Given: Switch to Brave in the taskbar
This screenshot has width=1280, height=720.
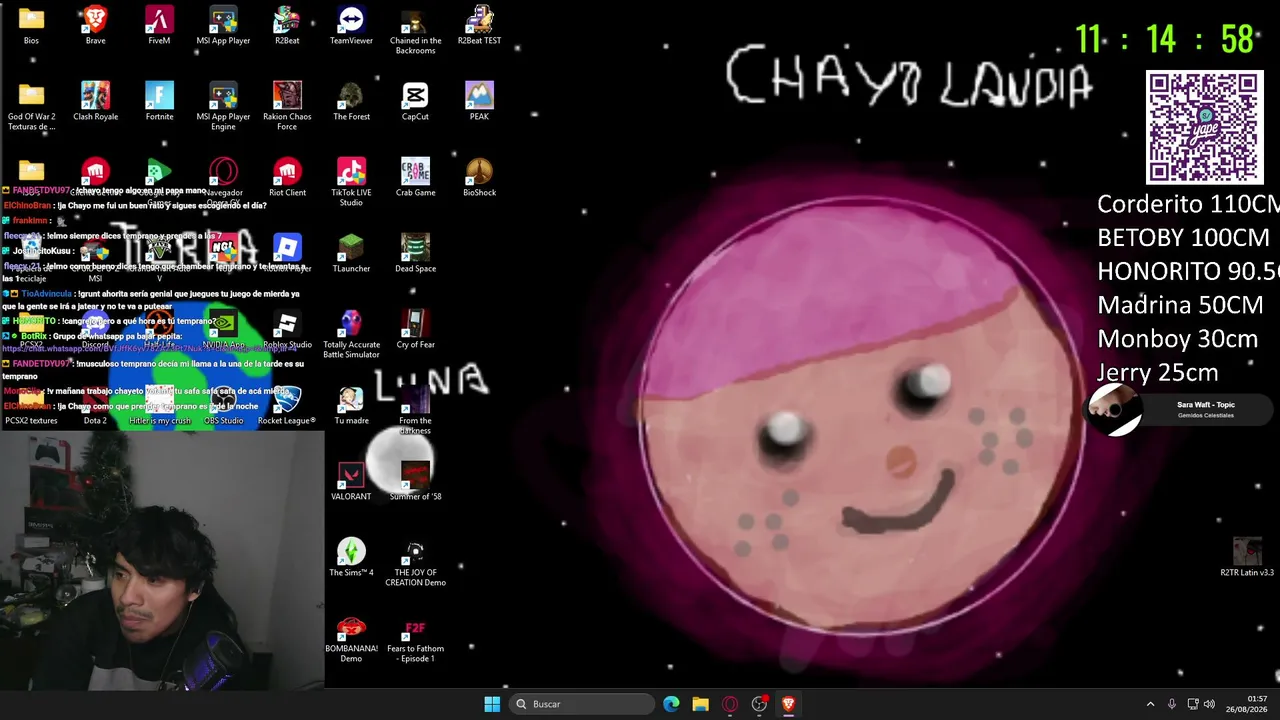Looking at the screenshot, I should tap(788, 704).
